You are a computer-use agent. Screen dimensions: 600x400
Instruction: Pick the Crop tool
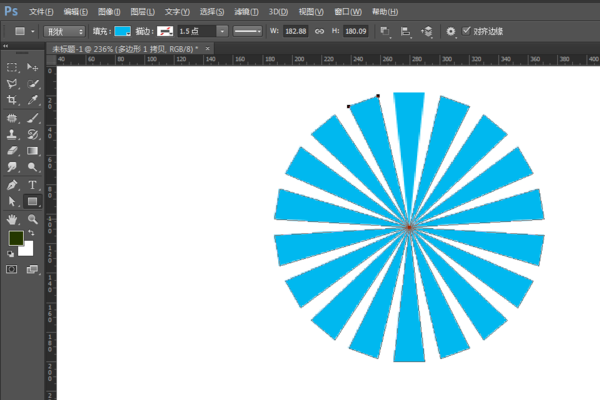tap(12, 101)
